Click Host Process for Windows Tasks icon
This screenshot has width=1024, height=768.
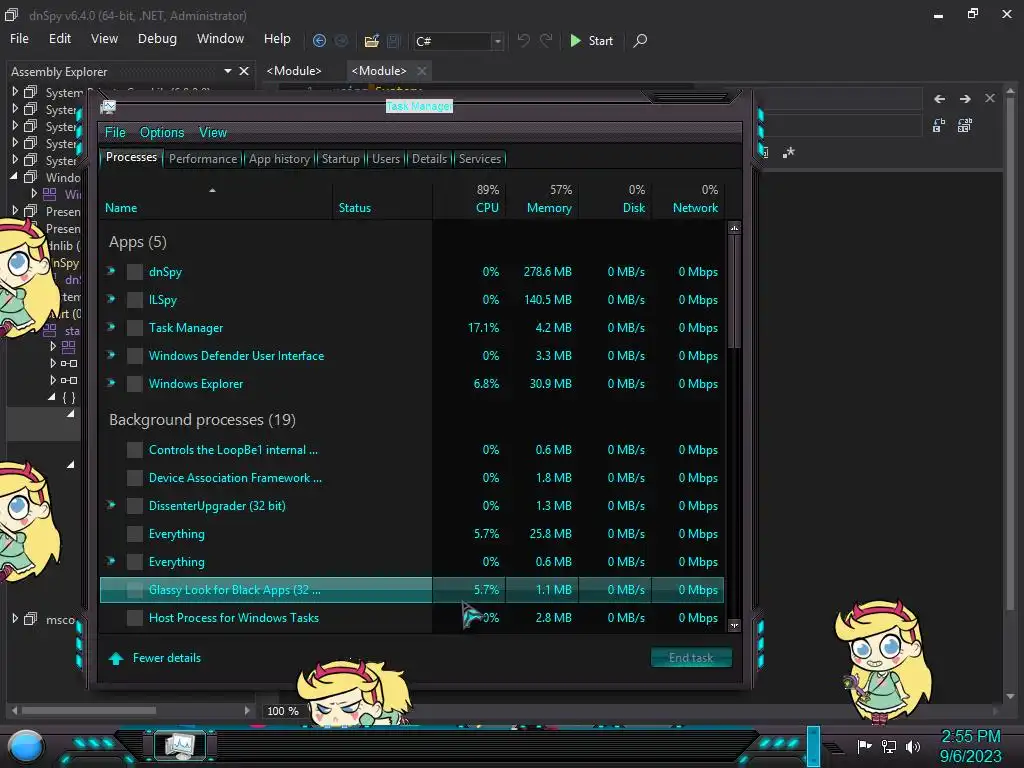(135, 618)
